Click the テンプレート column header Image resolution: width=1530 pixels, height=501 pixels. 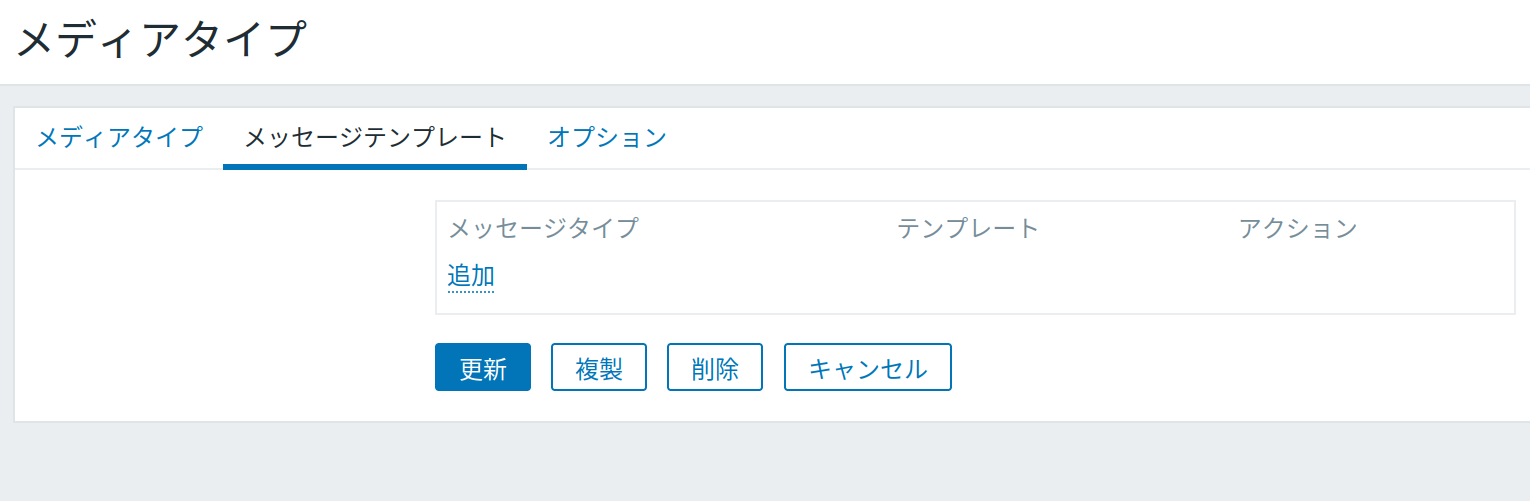[x=968, y=228]
